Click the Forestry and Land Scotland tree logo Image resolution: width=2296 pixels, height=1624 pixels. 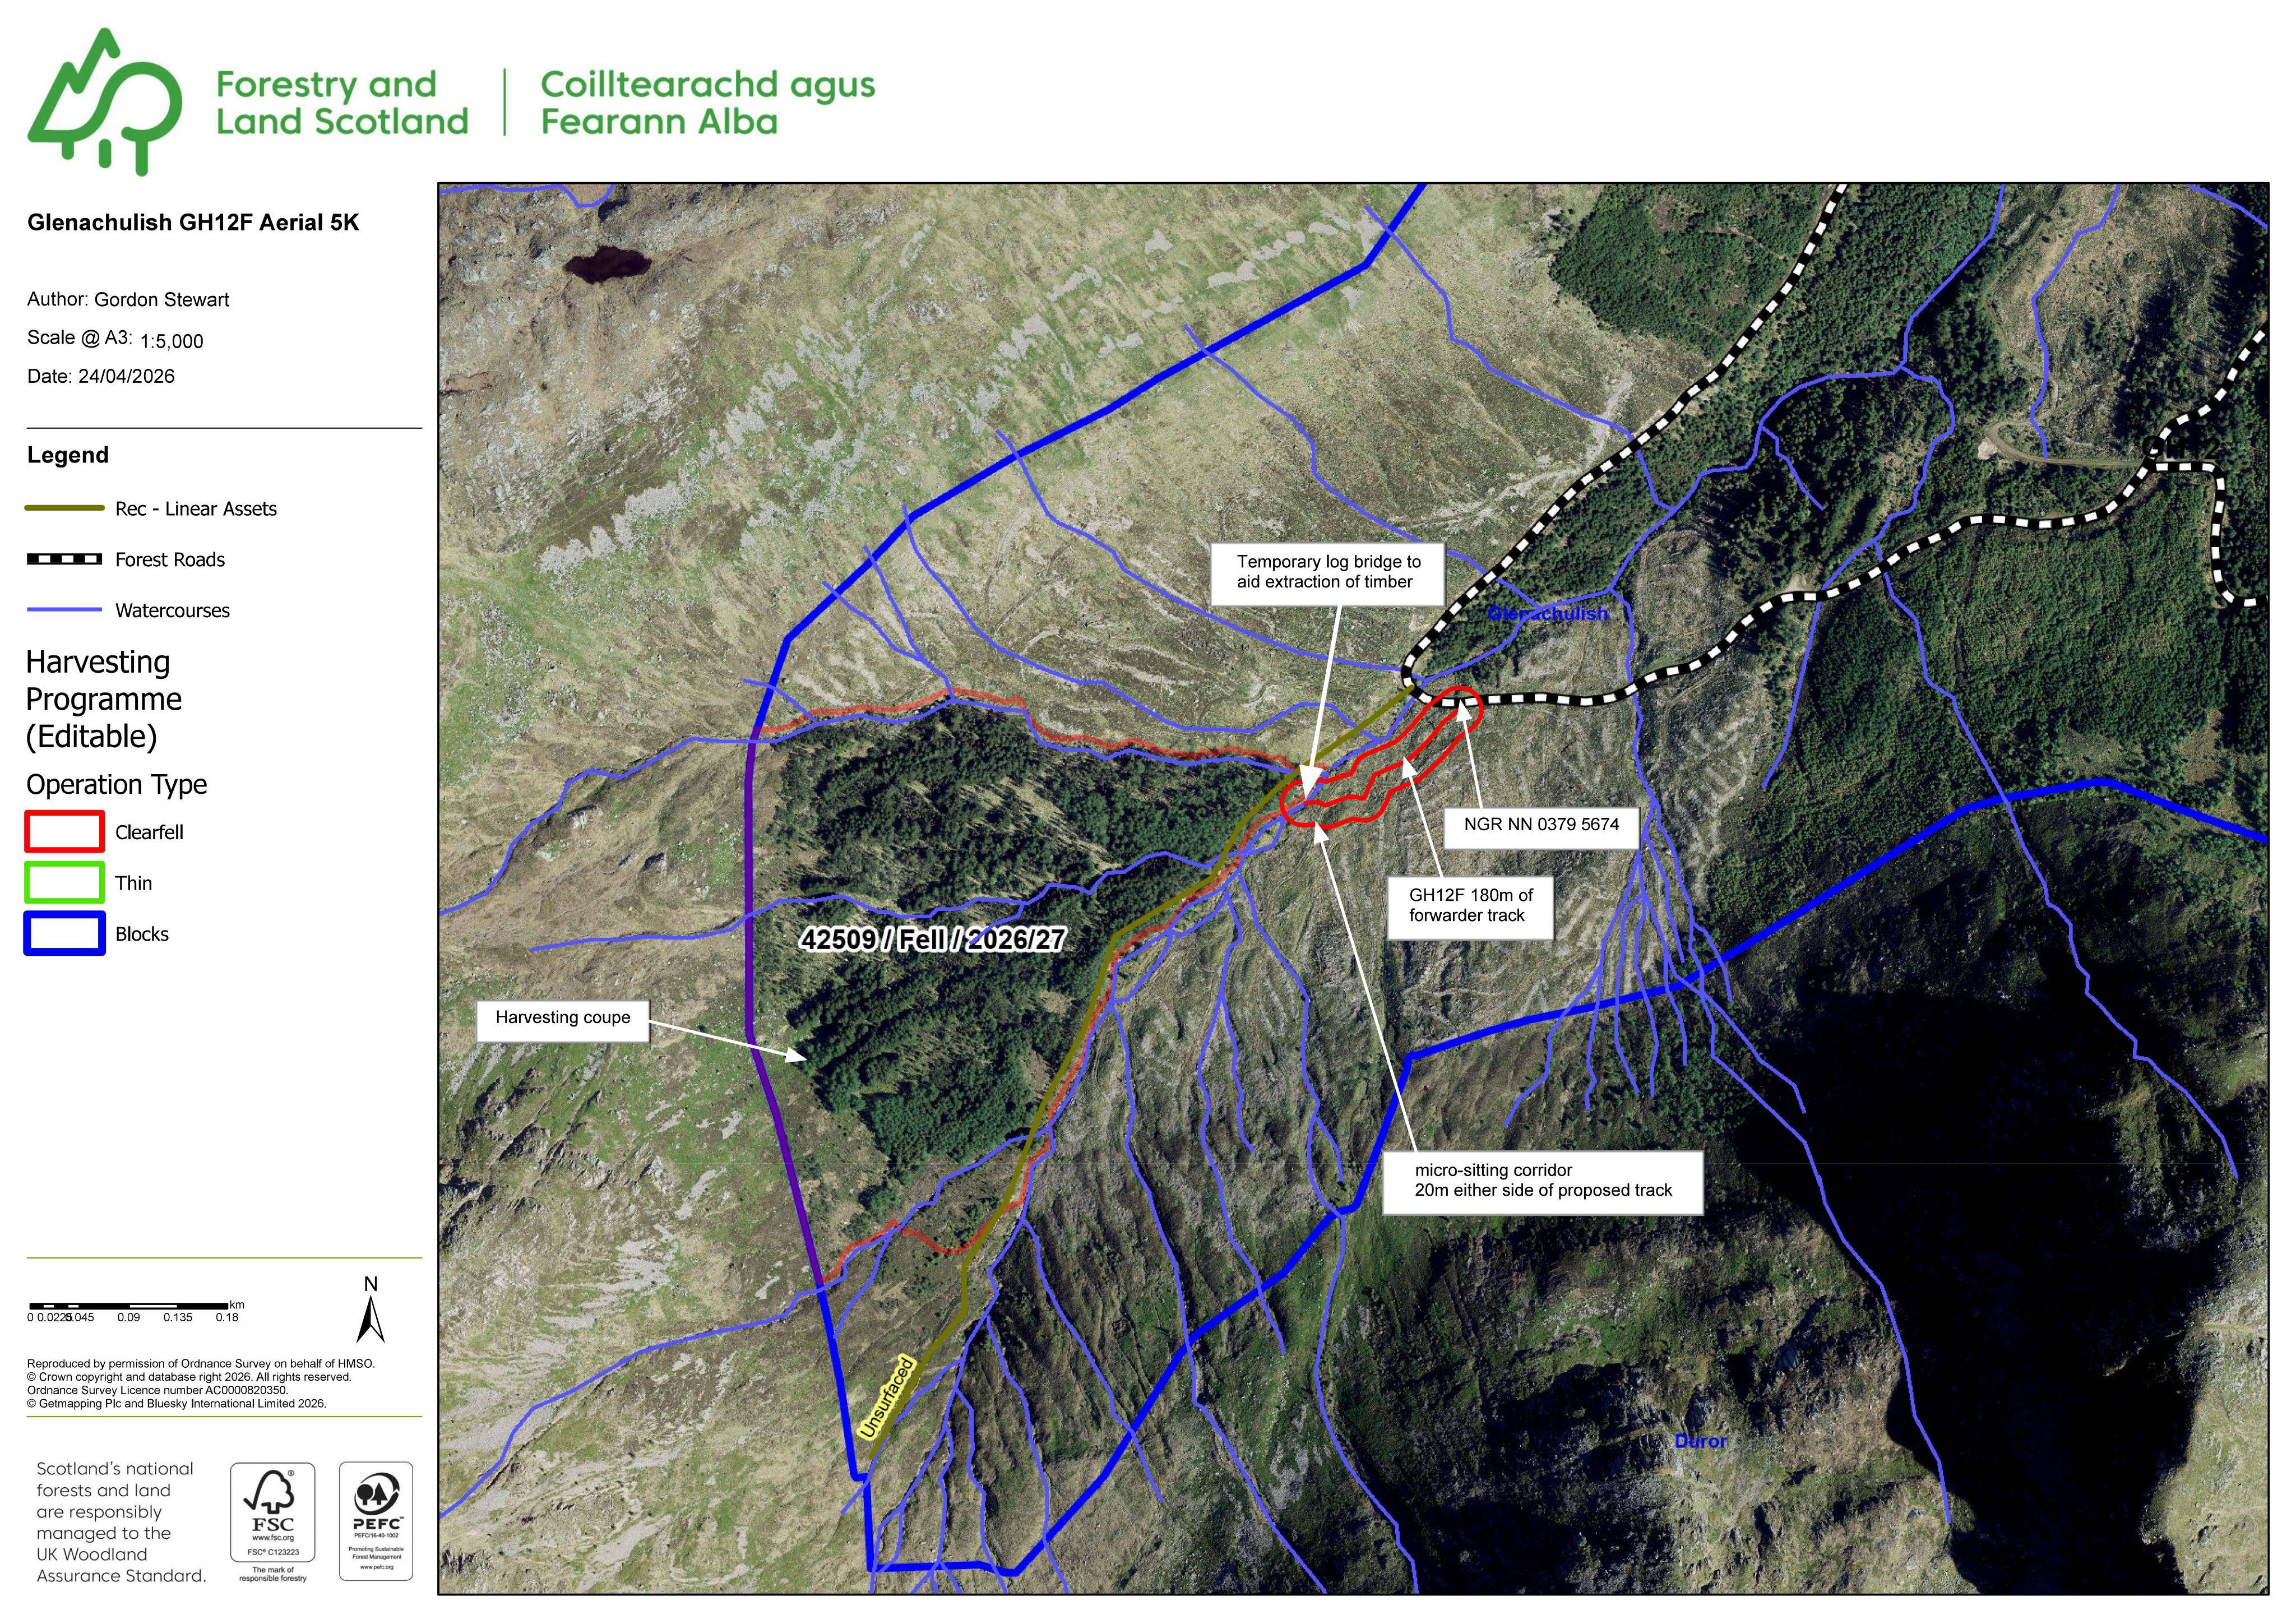coord(104,101)
